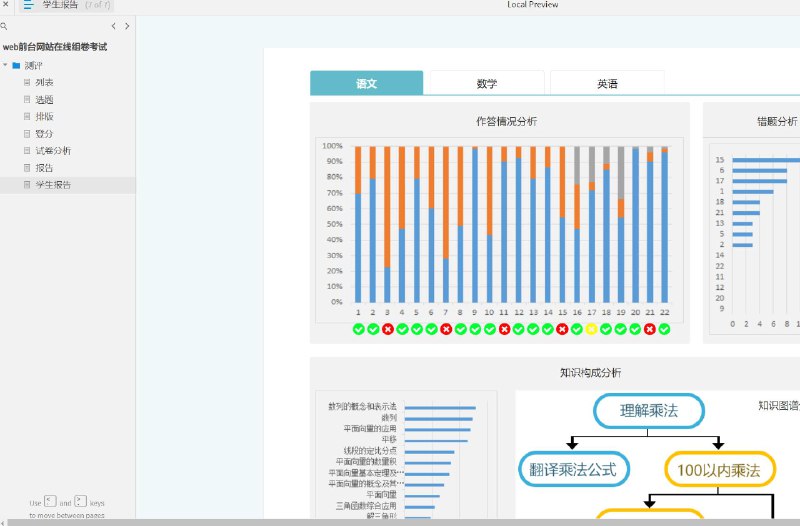Click the search magnifier icon in sidebar
The image size is (800, 526).
(4, 26)
